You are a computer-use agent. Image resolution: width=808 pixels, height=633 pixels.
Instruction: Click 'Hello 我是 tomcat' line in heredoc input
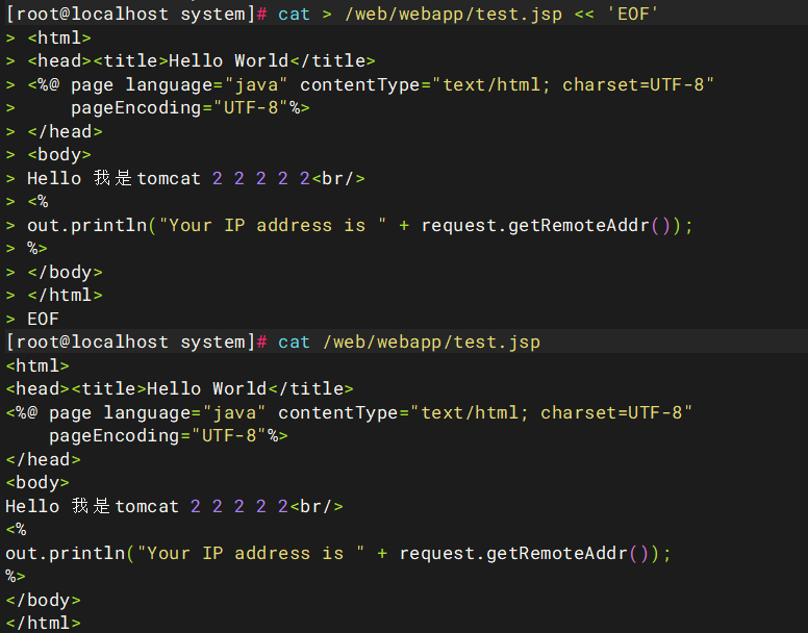pyautogui.click(x=196, y=178)
